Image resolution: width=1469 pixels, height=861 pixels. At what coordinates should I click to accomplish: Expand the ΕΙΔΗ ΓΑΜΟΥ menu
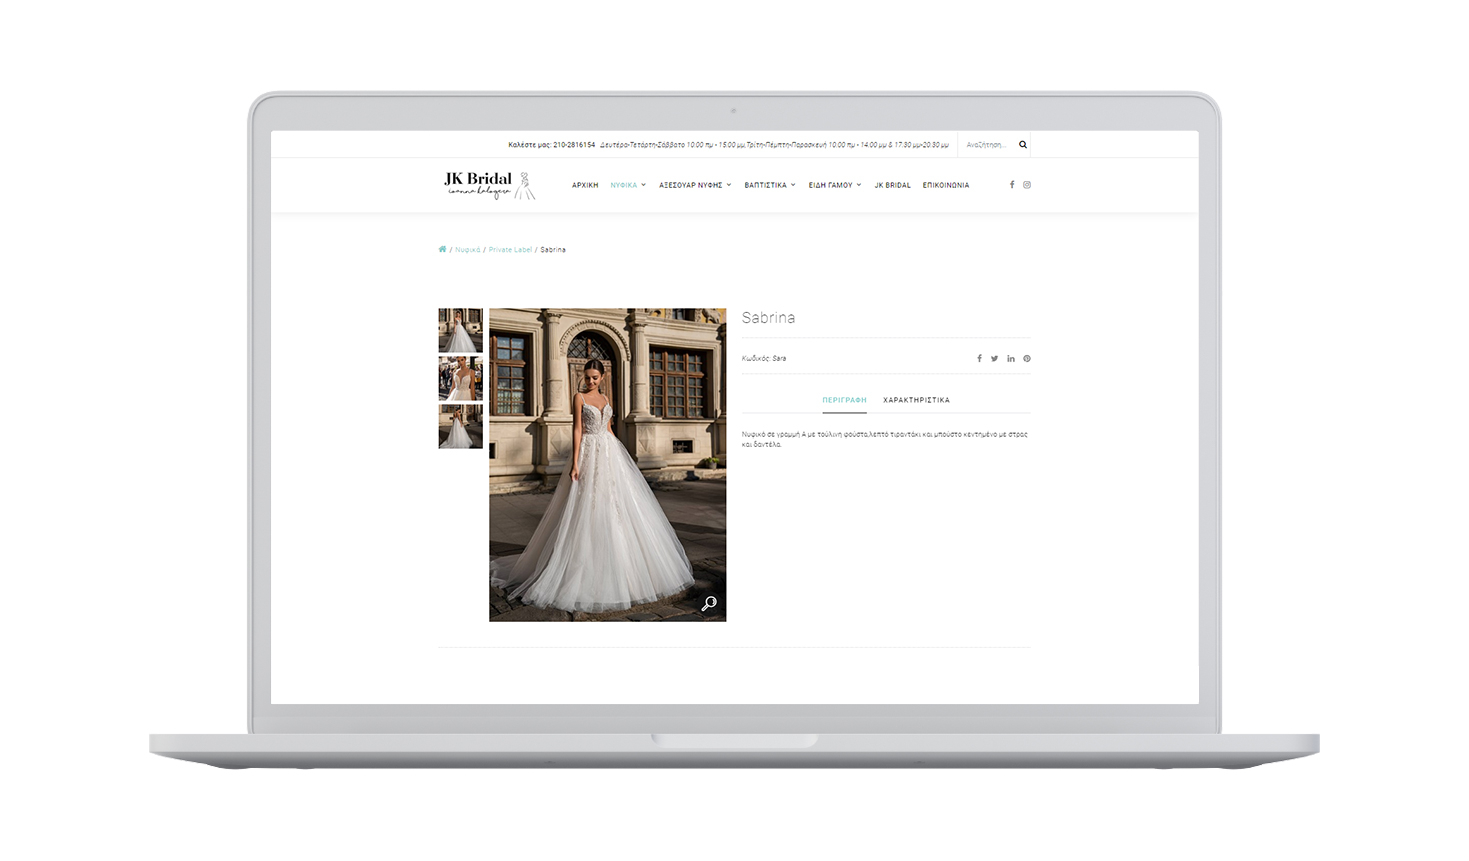coord(835,185)
